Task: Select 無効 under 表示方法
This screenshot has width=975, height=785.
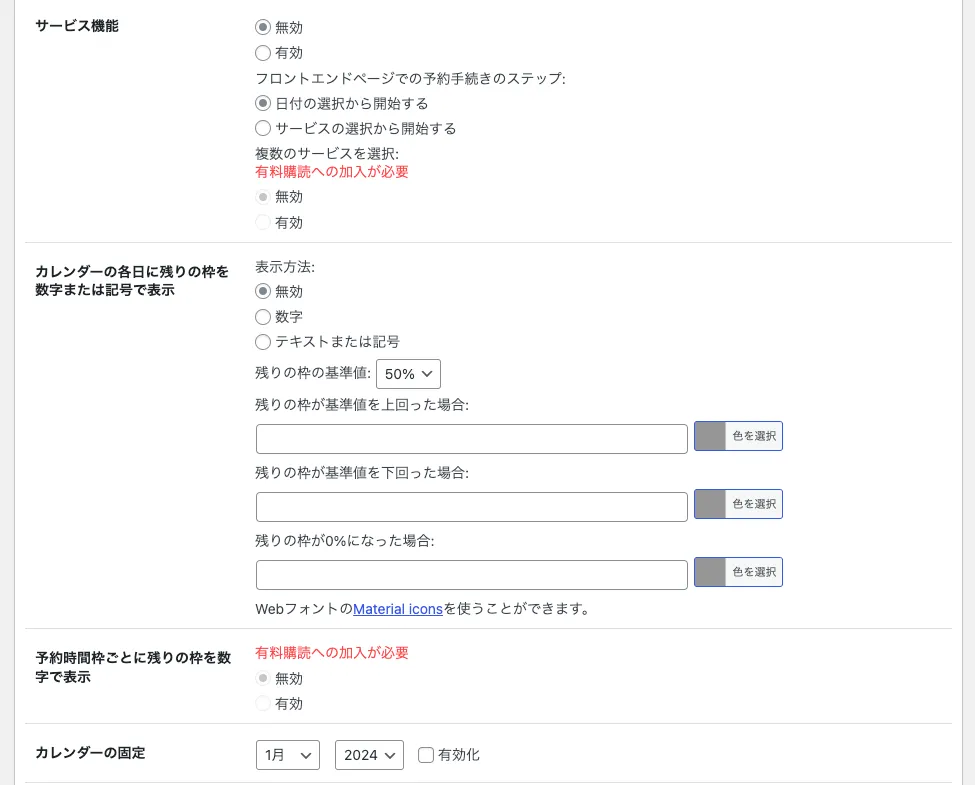Action: pos(263,291)
